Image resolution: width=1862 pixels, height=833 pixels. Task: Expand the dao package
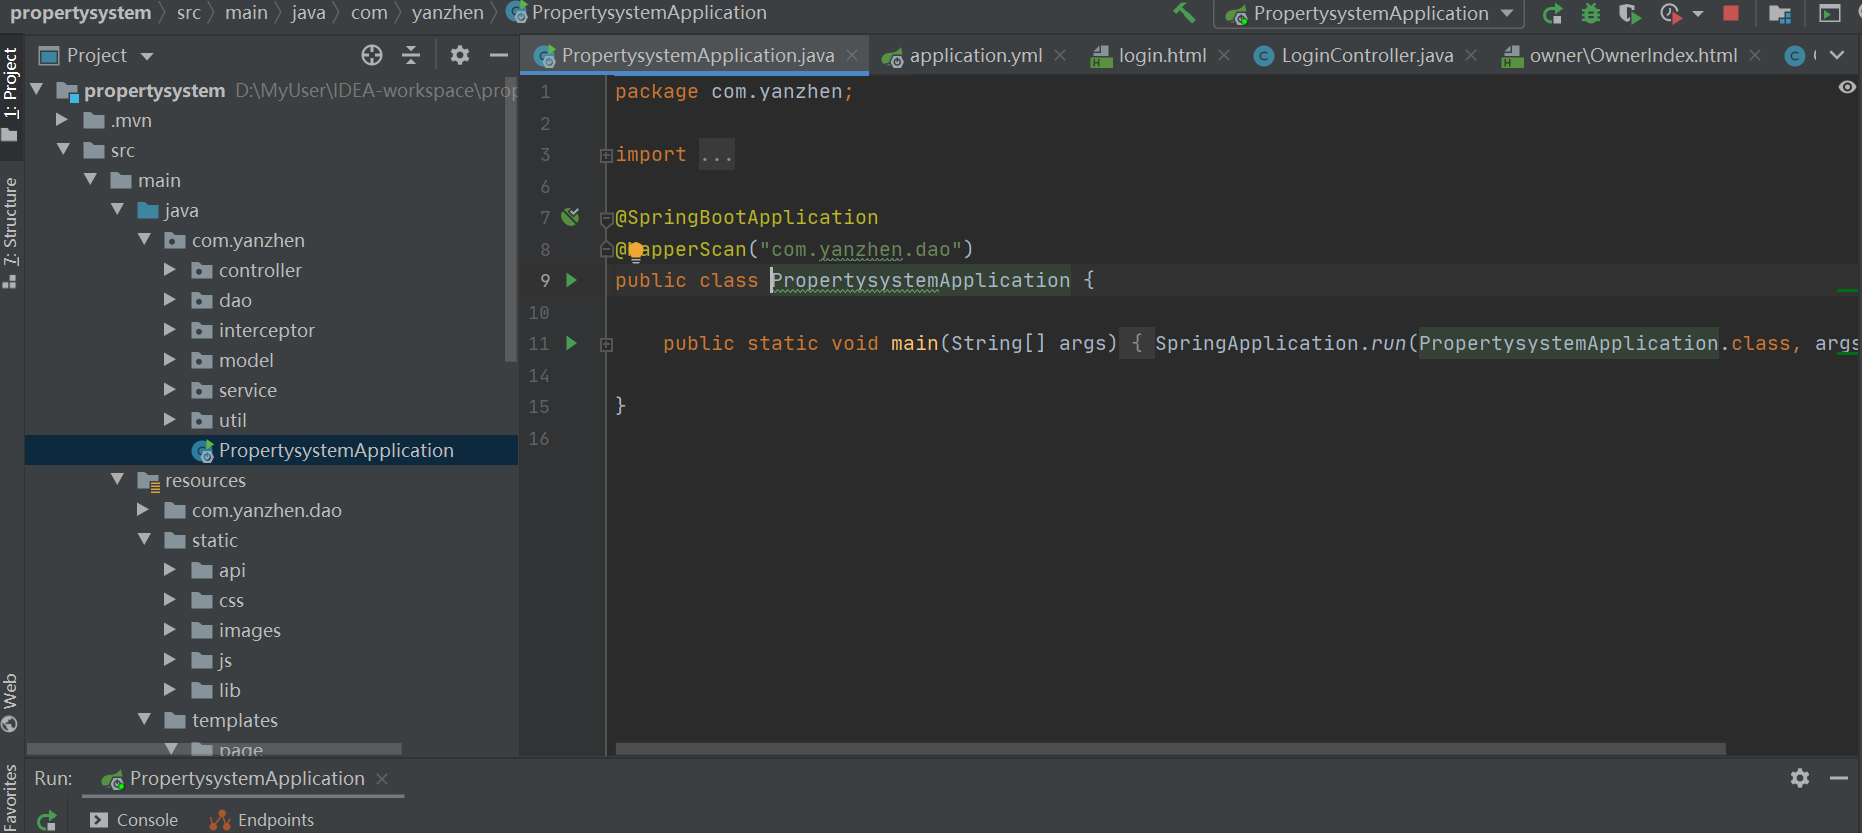[170, 300]
